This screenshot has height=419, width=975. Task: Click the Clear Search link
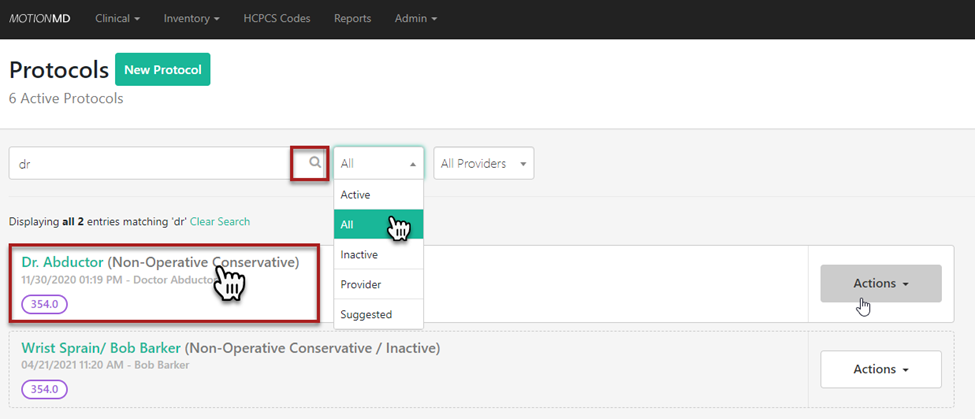pyautogui.click(x=220, y=222)
